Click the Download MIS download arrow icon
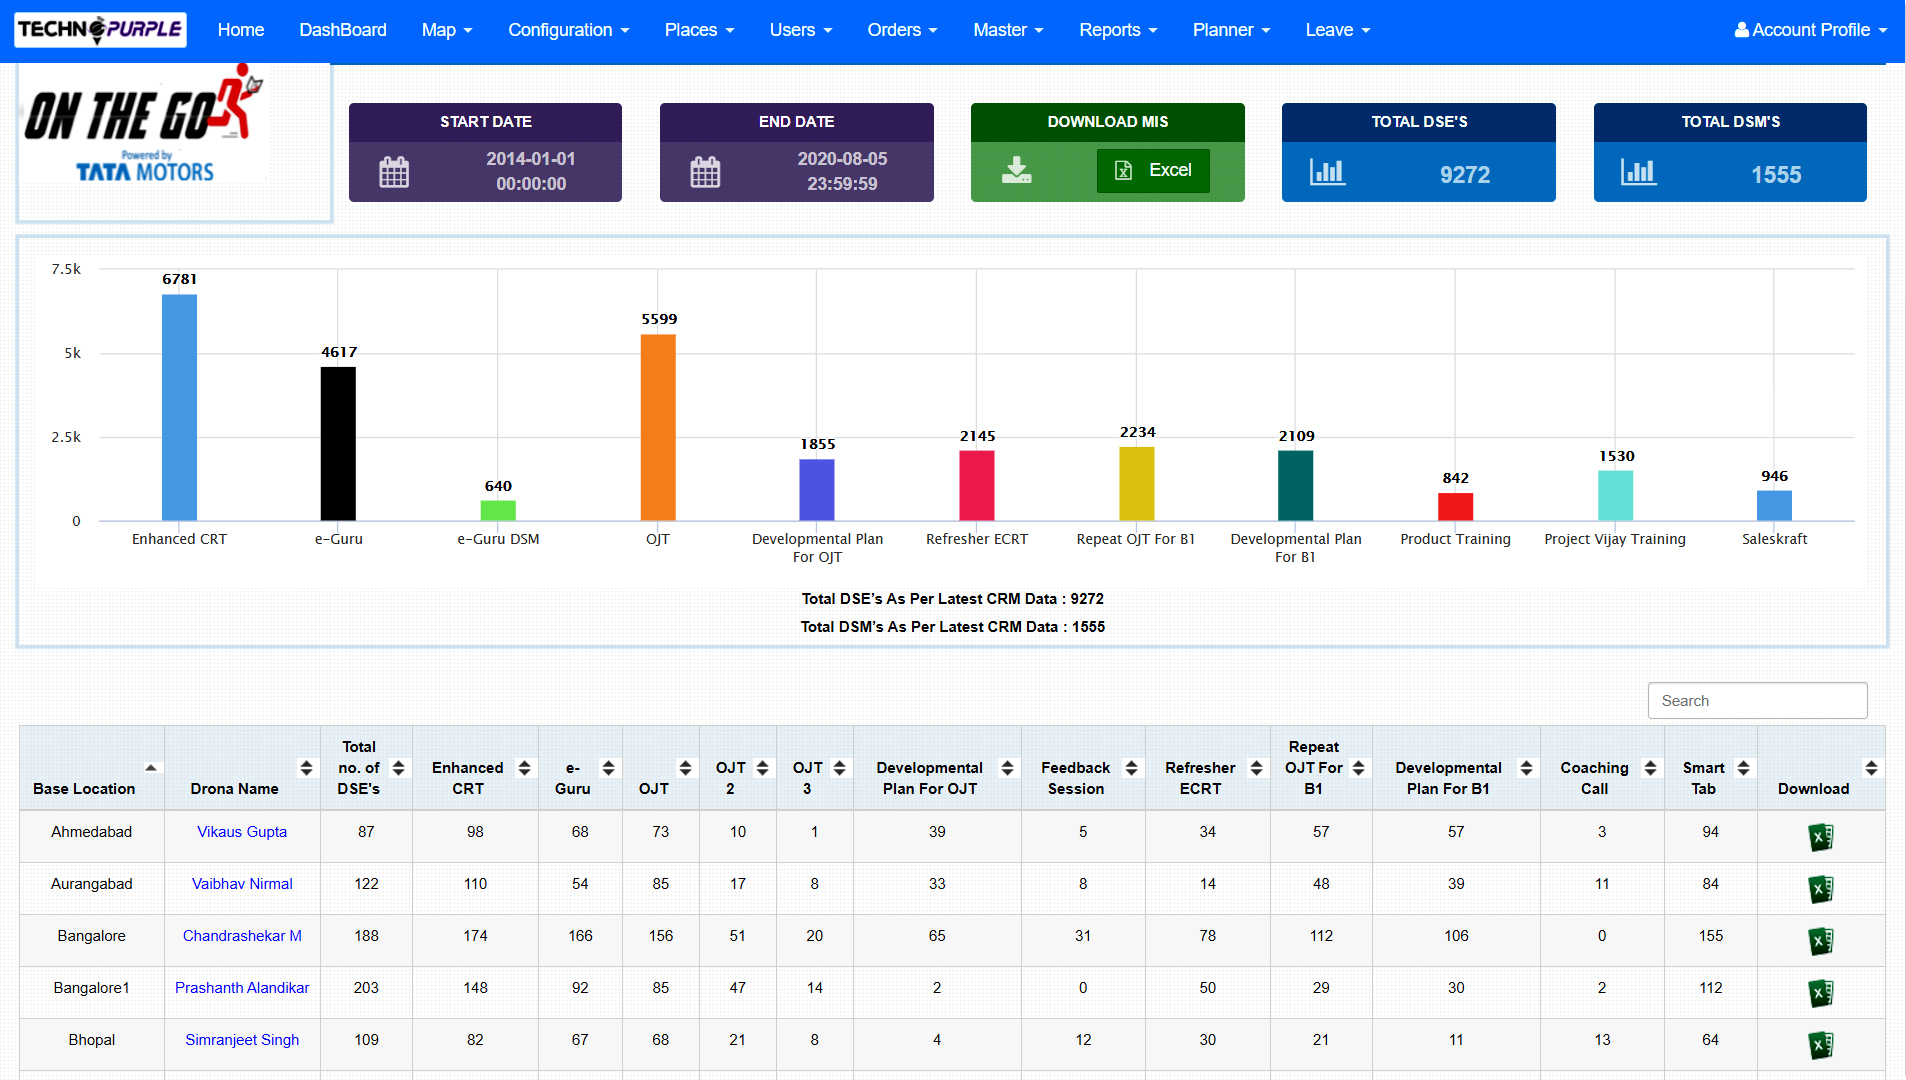 [x=1017, y=170]
